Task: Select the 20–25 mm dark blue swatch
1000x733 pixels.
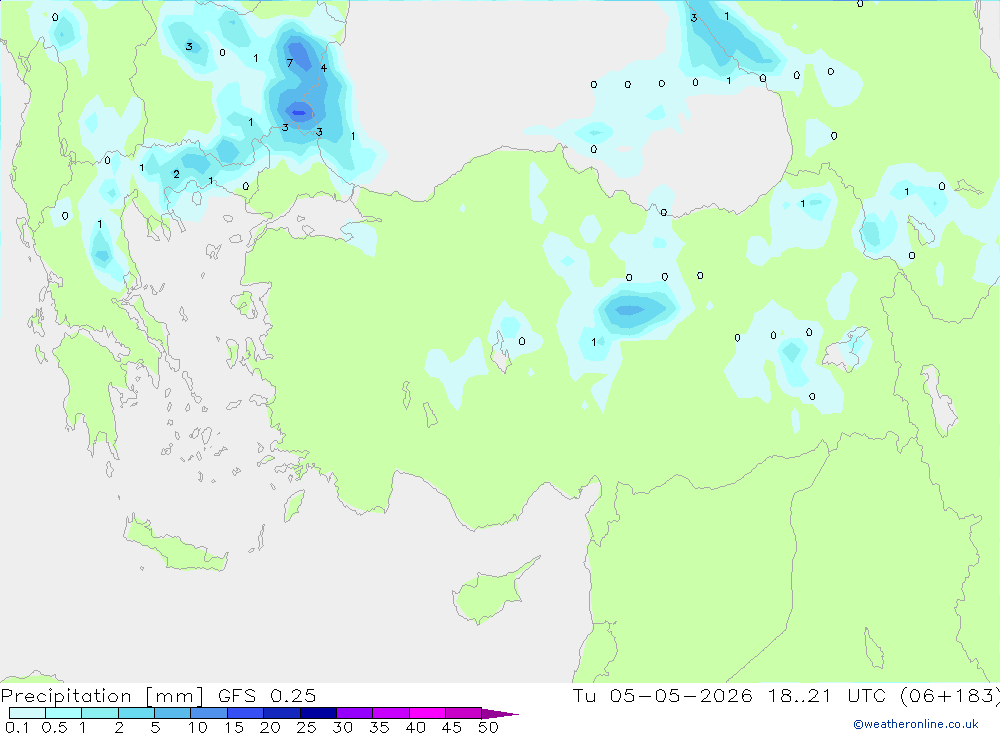Action: [281, 713]
